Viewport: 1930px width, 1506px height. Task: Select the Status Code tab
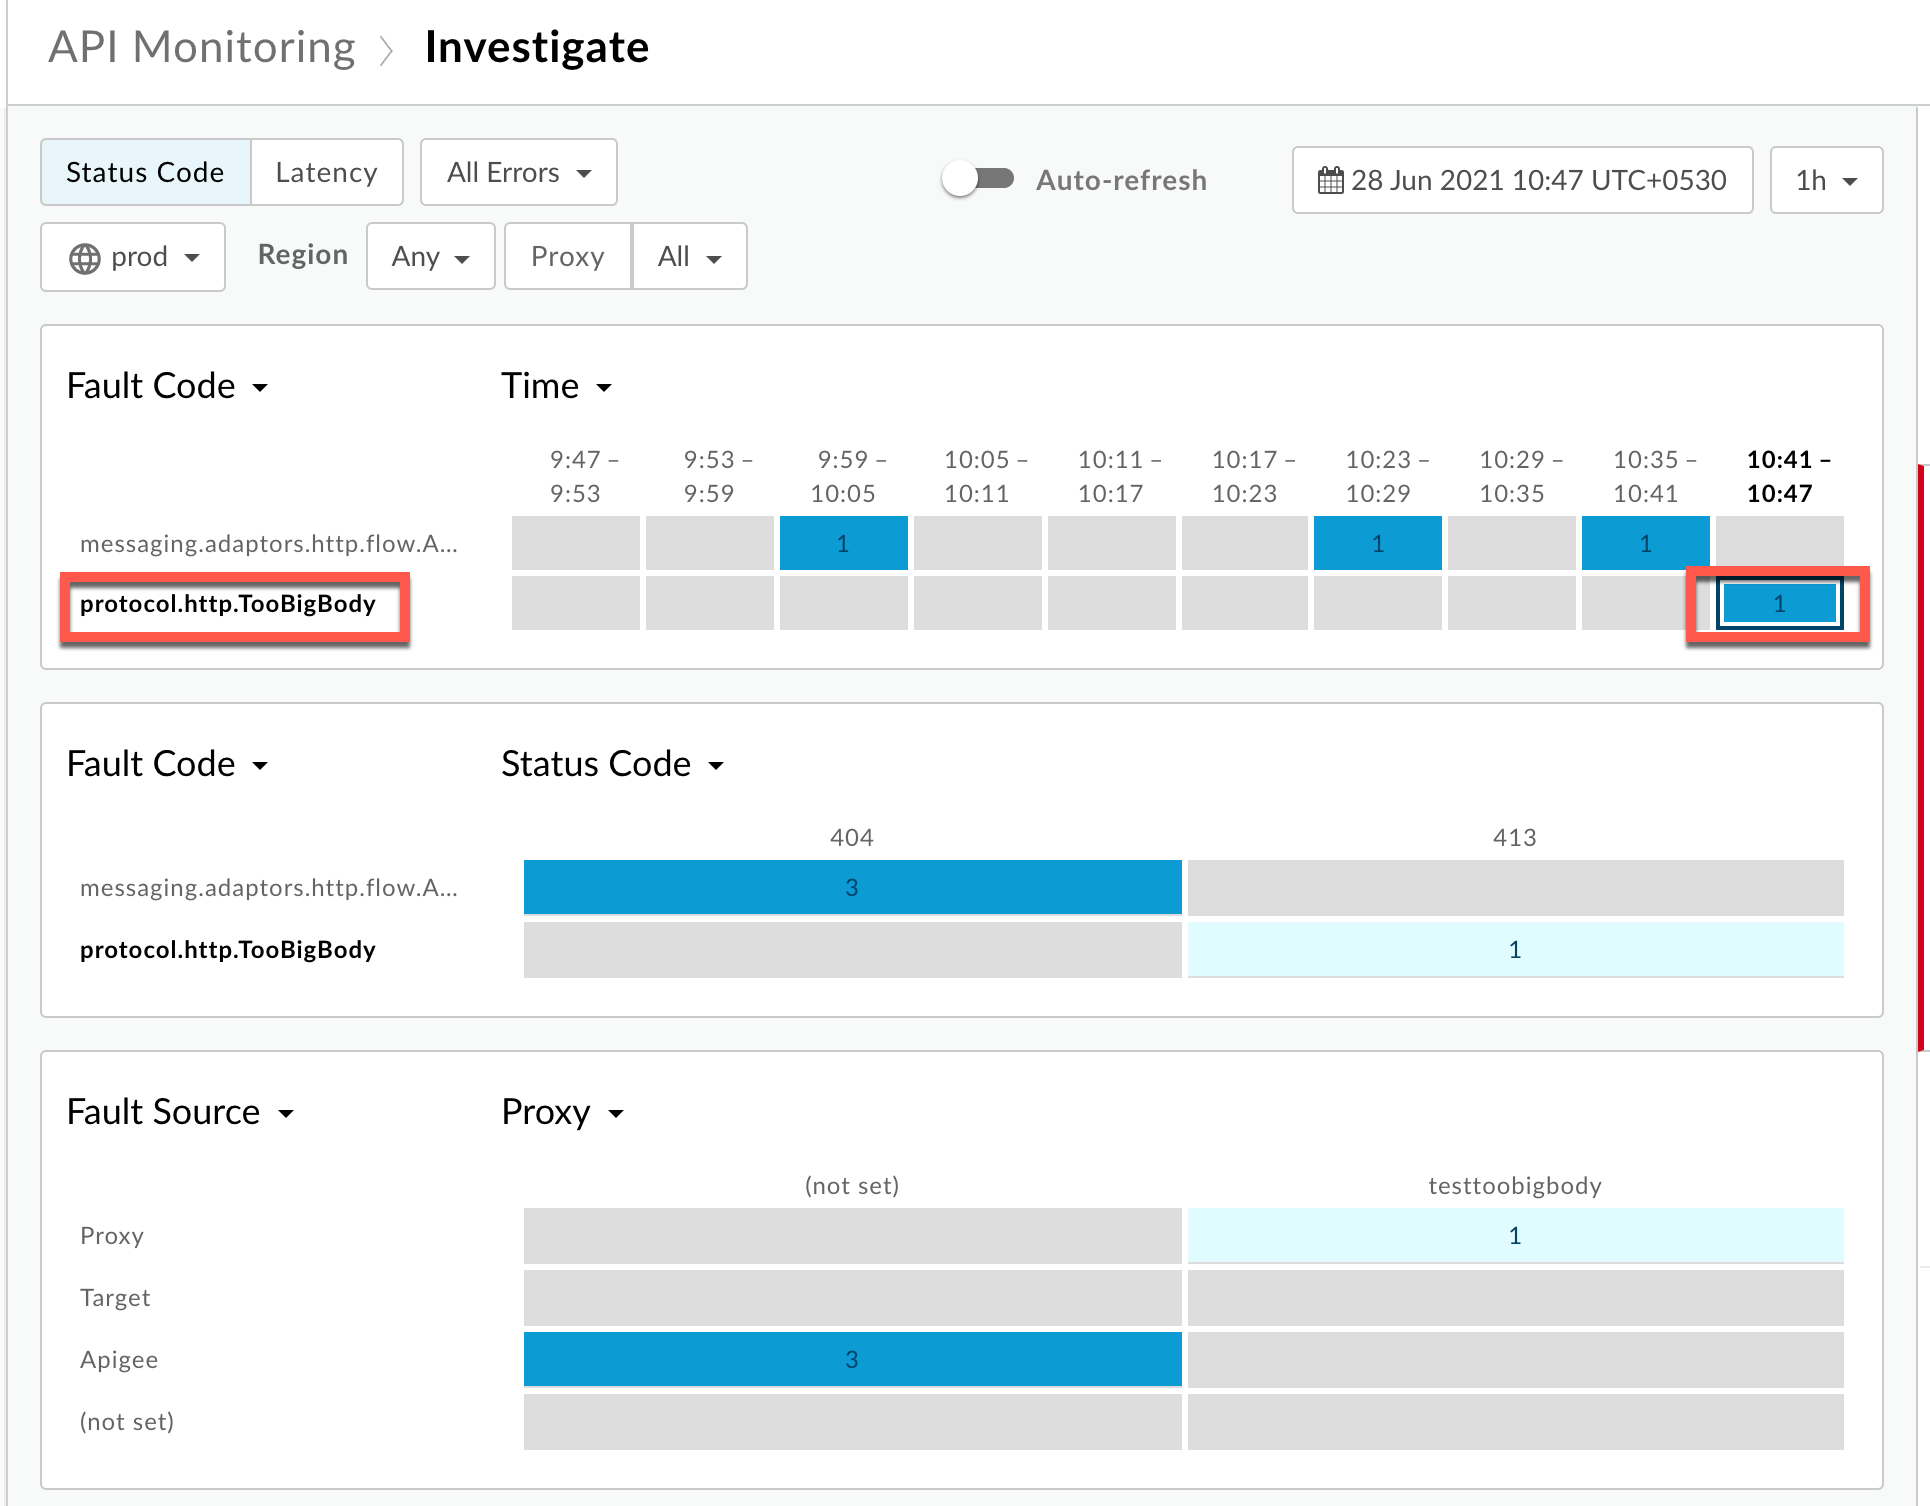(145, 173)
